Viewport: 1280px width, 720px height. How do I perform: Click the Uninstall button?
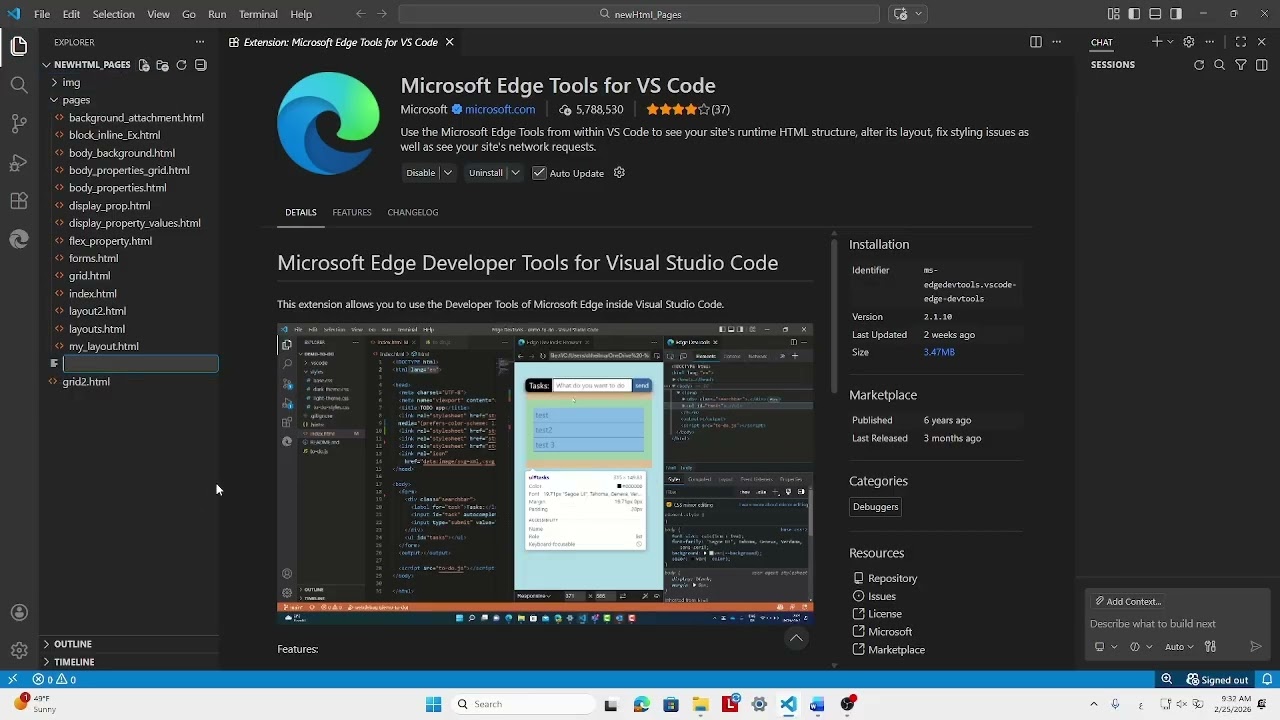(486, 173)
